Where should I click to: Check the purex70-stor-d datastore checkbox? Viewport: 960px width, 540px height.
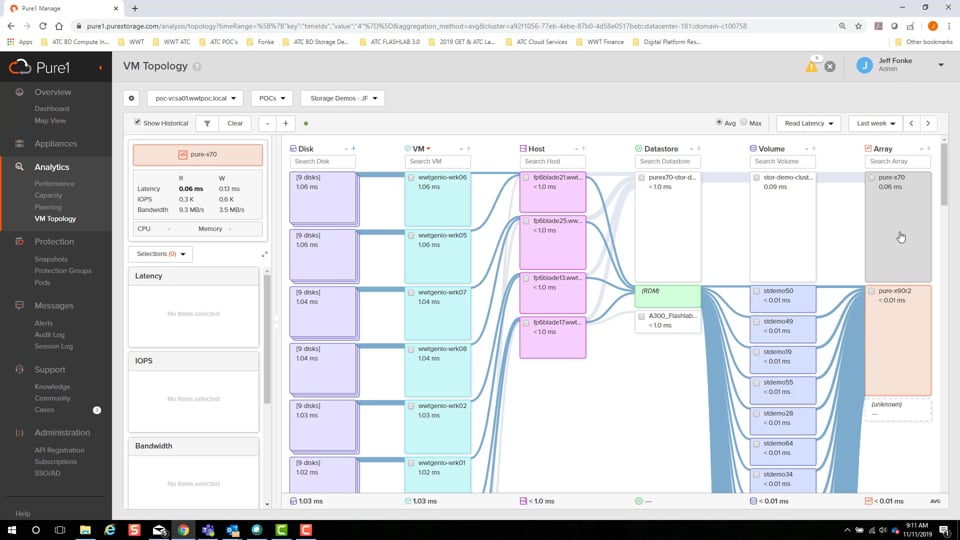(642, 178)
